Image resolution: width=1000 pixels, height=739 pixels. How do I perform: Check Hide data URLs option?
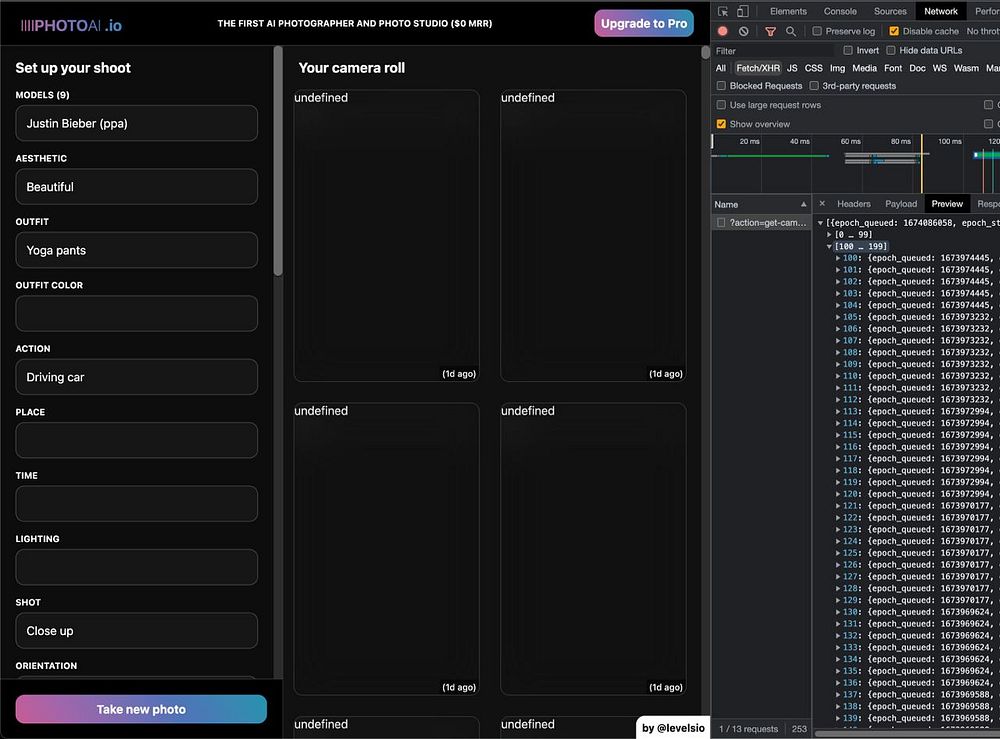pyautogui.click(x=891, y=50)
